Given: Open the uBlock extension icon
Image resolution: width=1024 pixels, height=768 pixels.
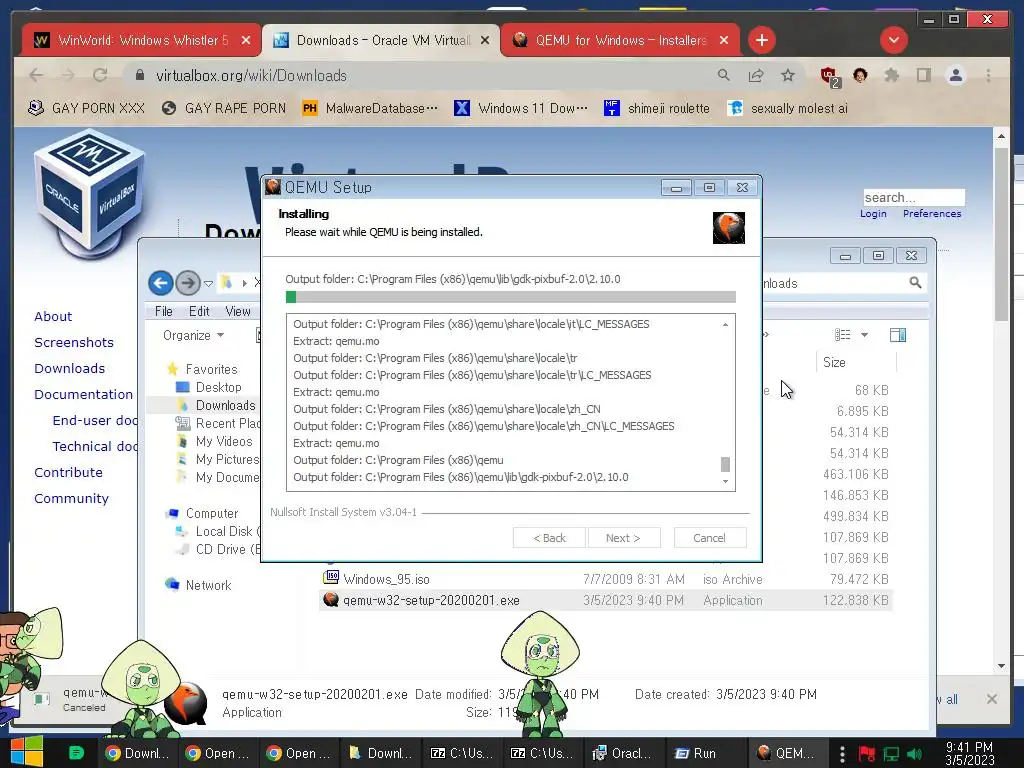Looking at the screenshot, I should 829,76.
